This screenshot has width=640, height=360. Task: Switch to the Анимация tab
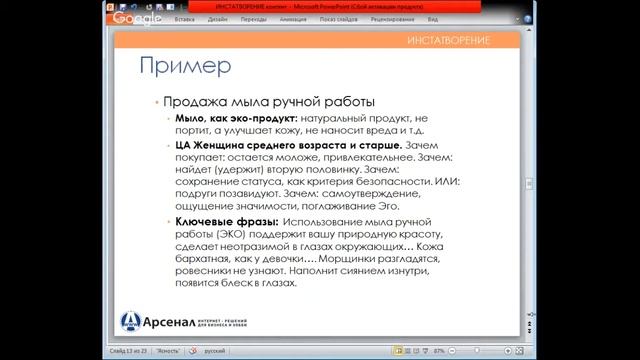pyautogui.click(x=293, y=19)
